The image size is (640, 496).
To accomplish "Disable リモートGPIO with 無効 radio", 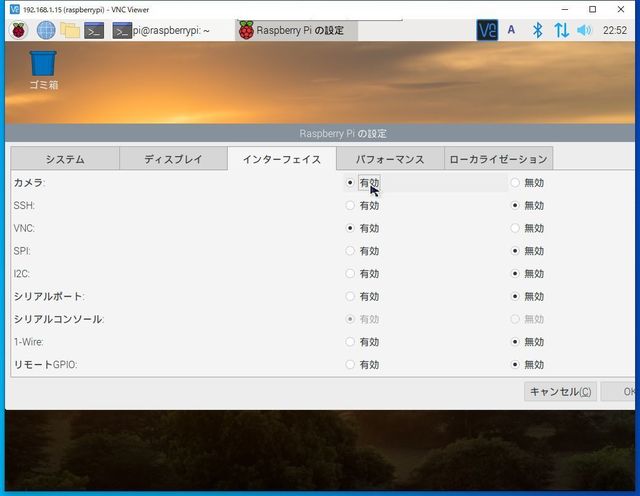I will [515, 365].
